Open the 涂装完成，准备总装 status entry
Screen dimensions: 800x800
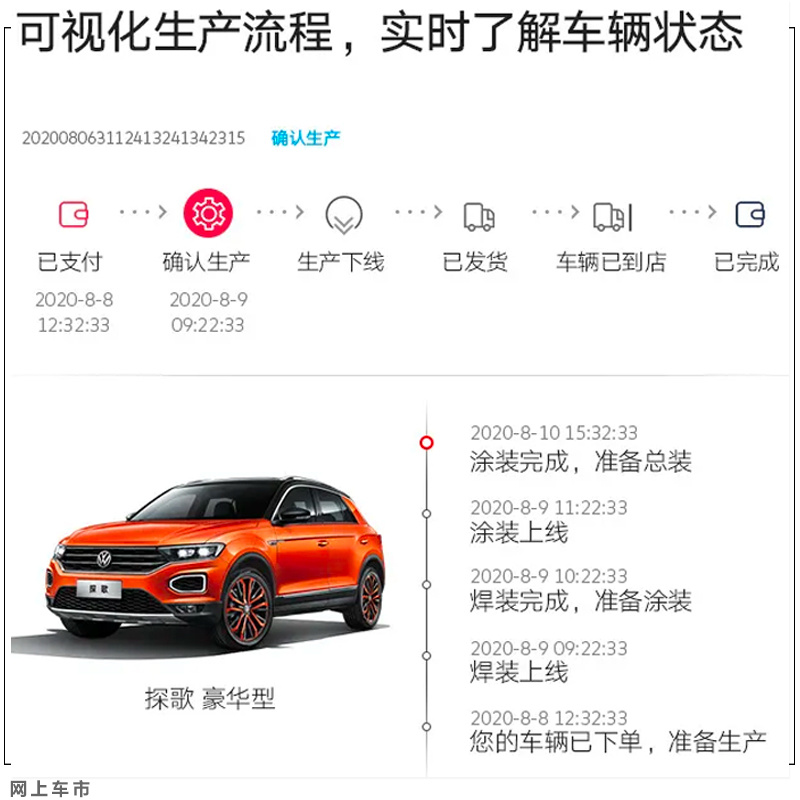(x=581, y=449)
